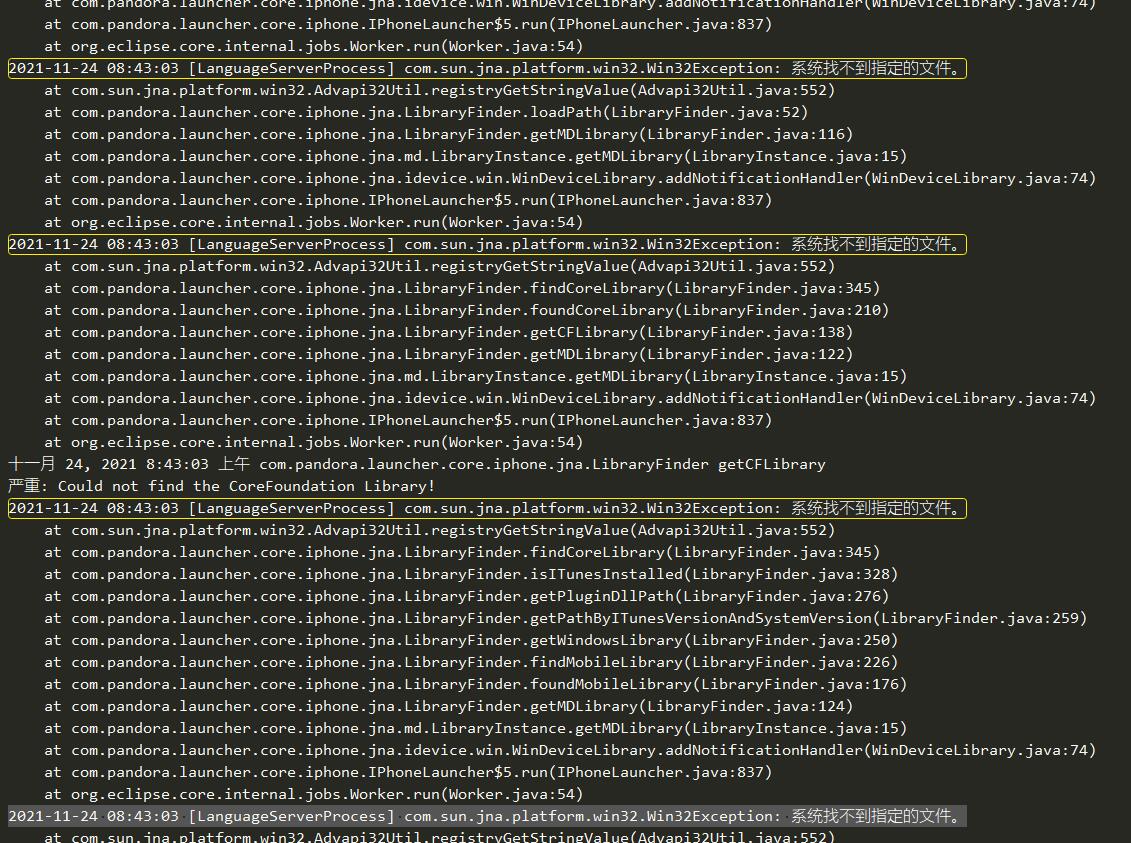Click the findMobileLibrary LibraryFinder.java:226 line
The width and height of the screenshot is (1131, 843).
[470, 662]
